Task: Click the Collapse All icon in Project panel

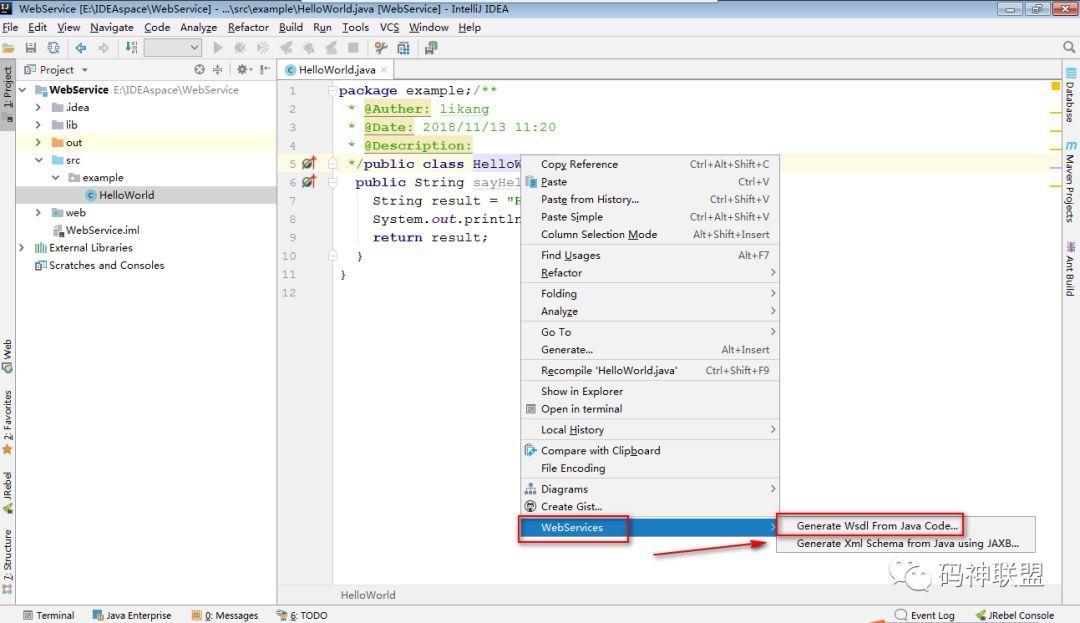Action: pyautogui.click(x=218, y=70)
